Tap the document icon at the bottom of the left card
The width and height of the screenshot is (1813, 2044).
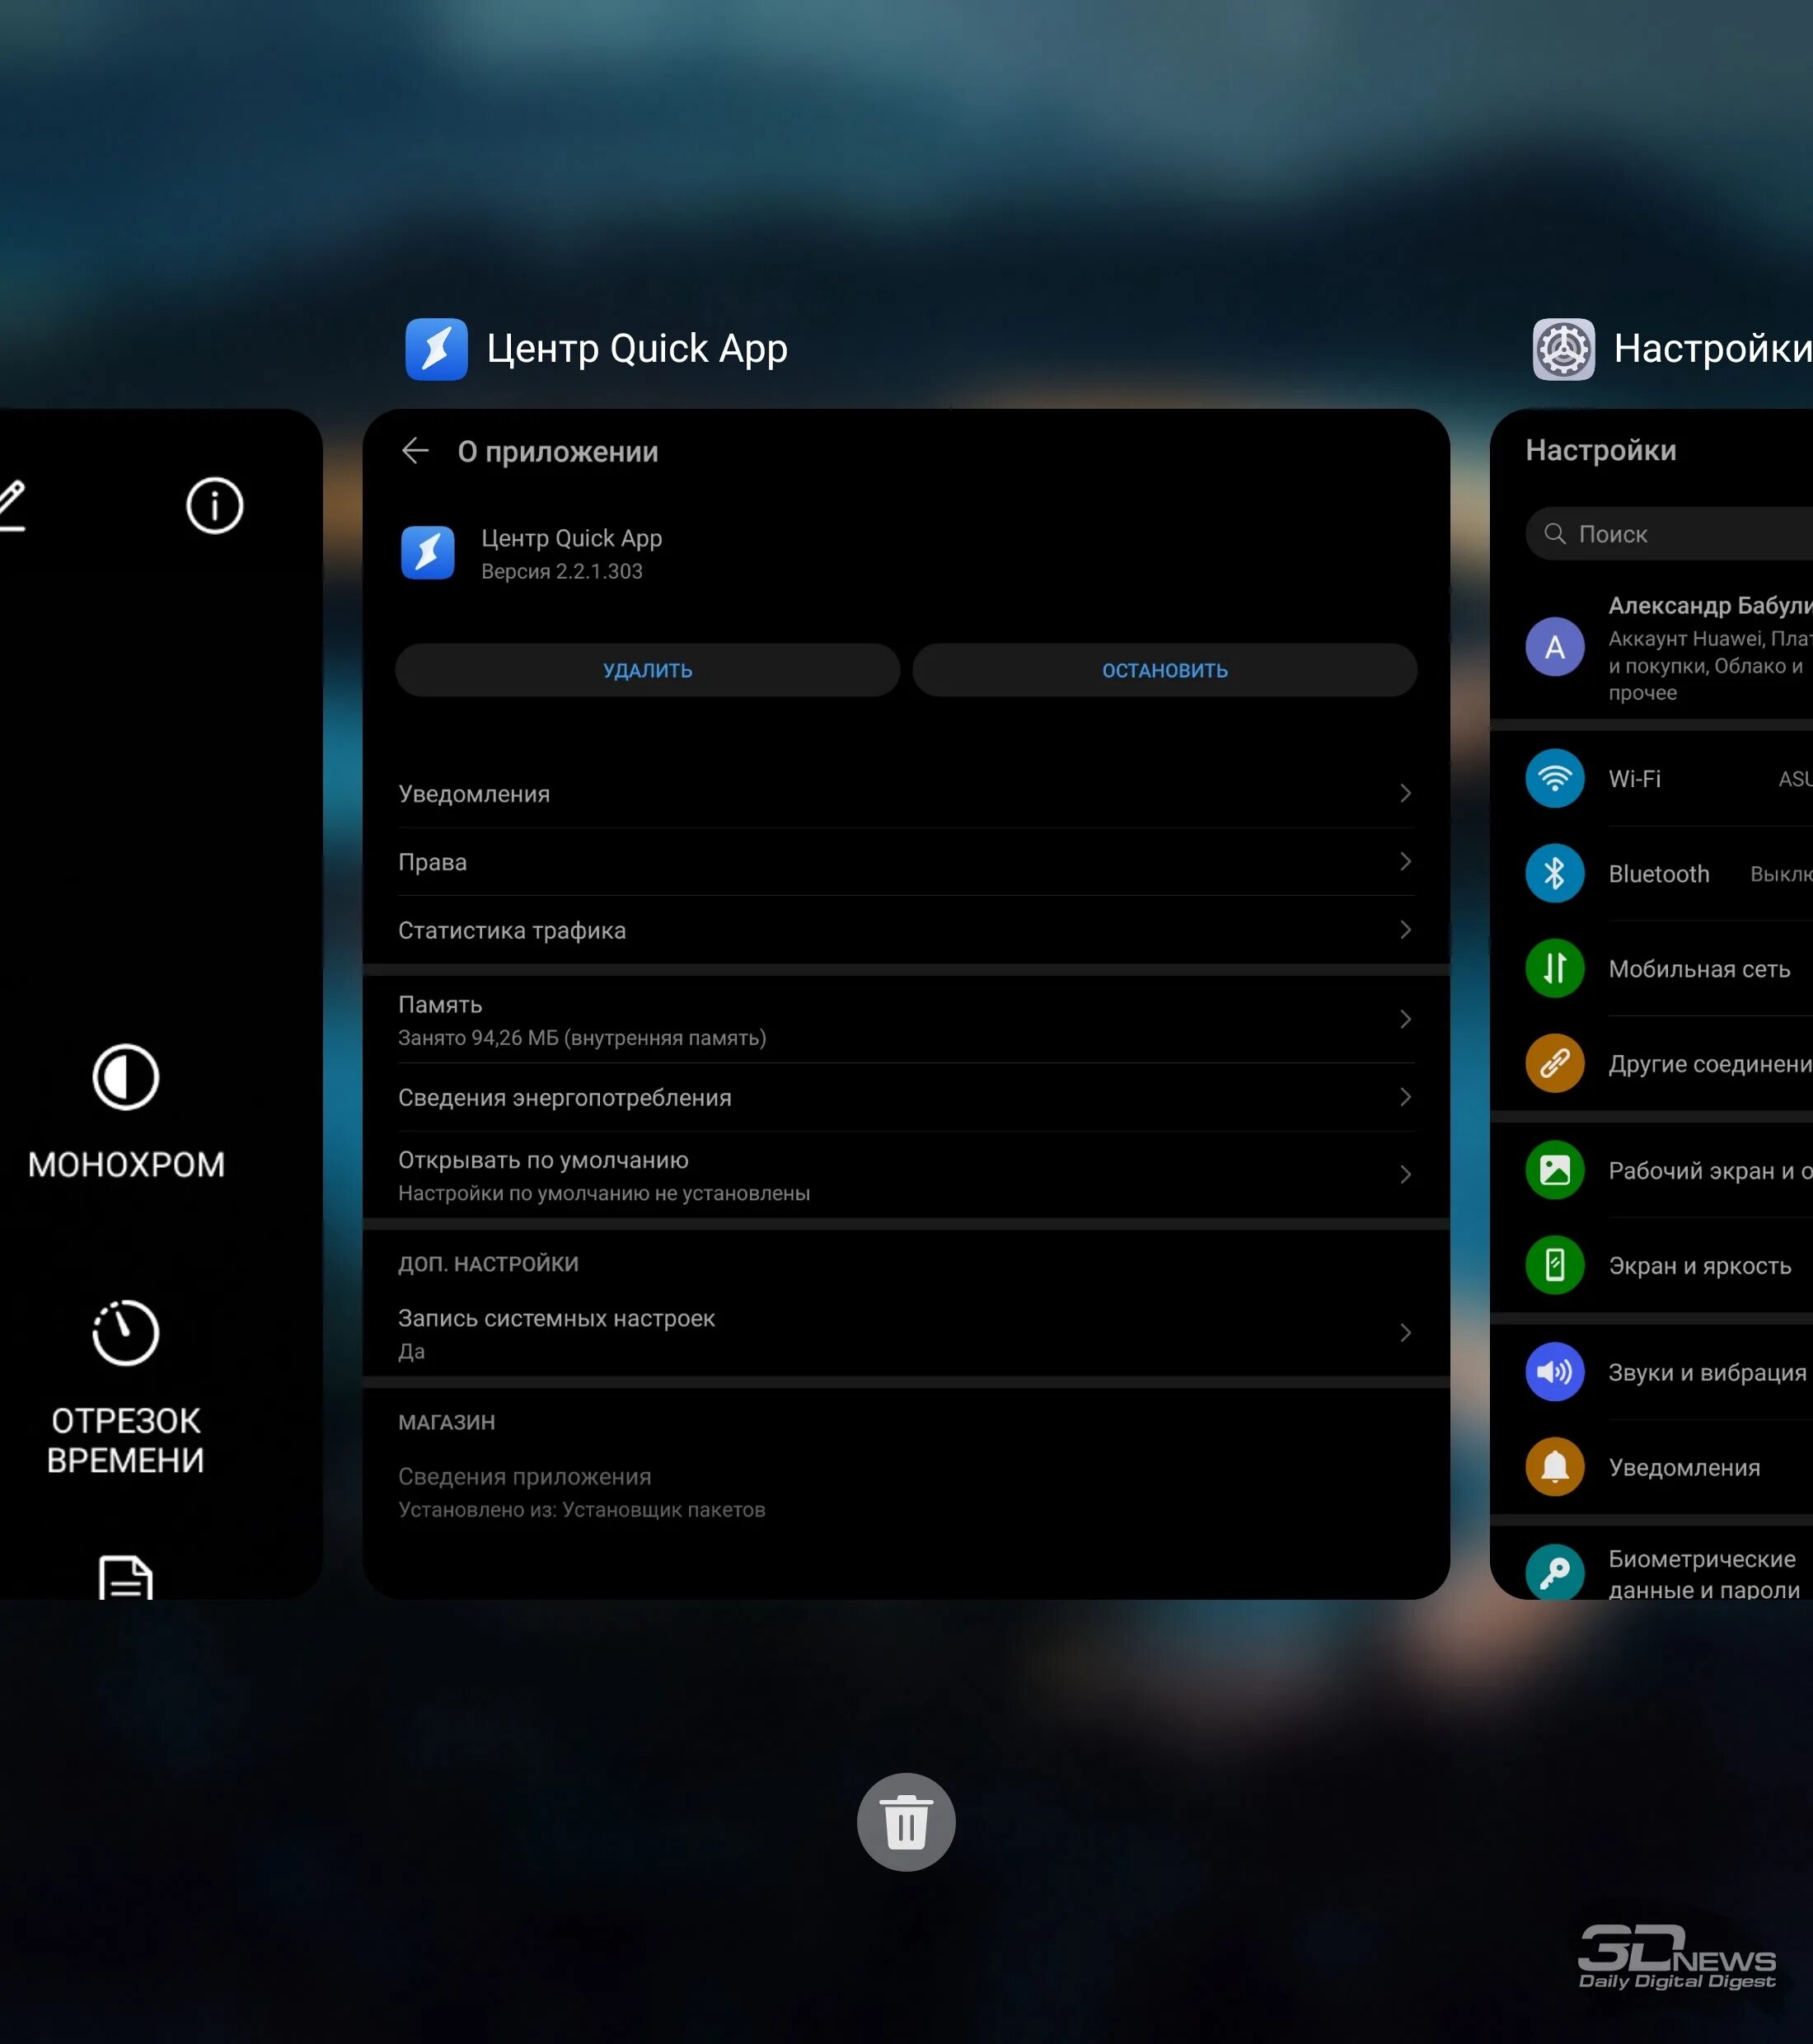126,1577
